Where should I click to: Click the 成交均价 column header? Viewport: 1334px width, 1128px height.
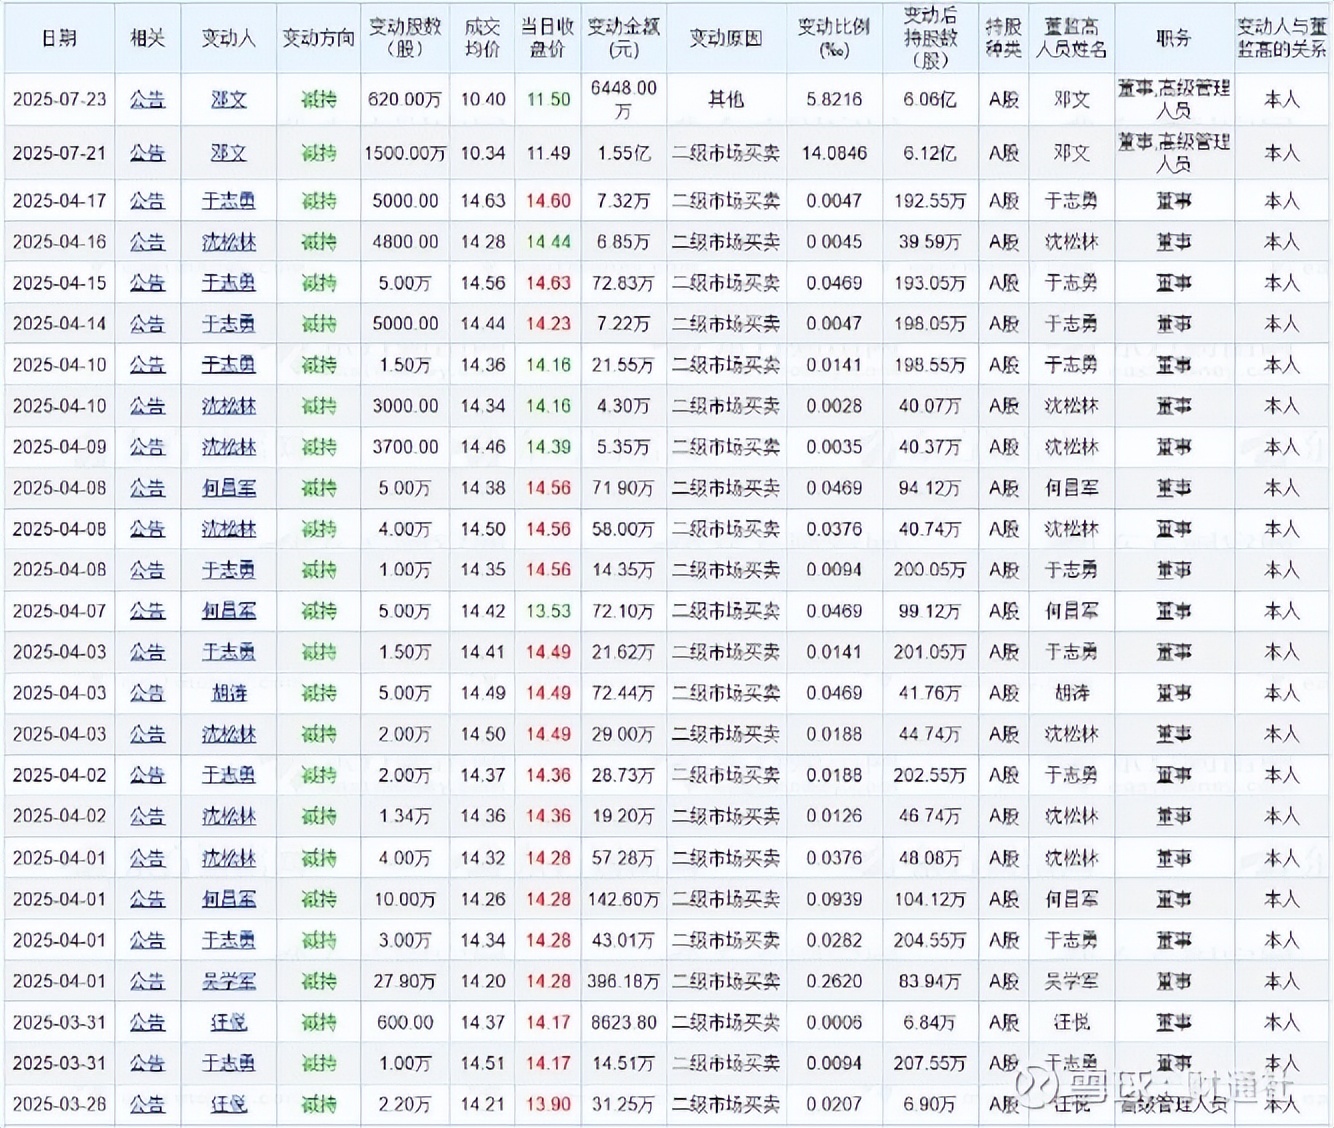(x=482, y=38)
